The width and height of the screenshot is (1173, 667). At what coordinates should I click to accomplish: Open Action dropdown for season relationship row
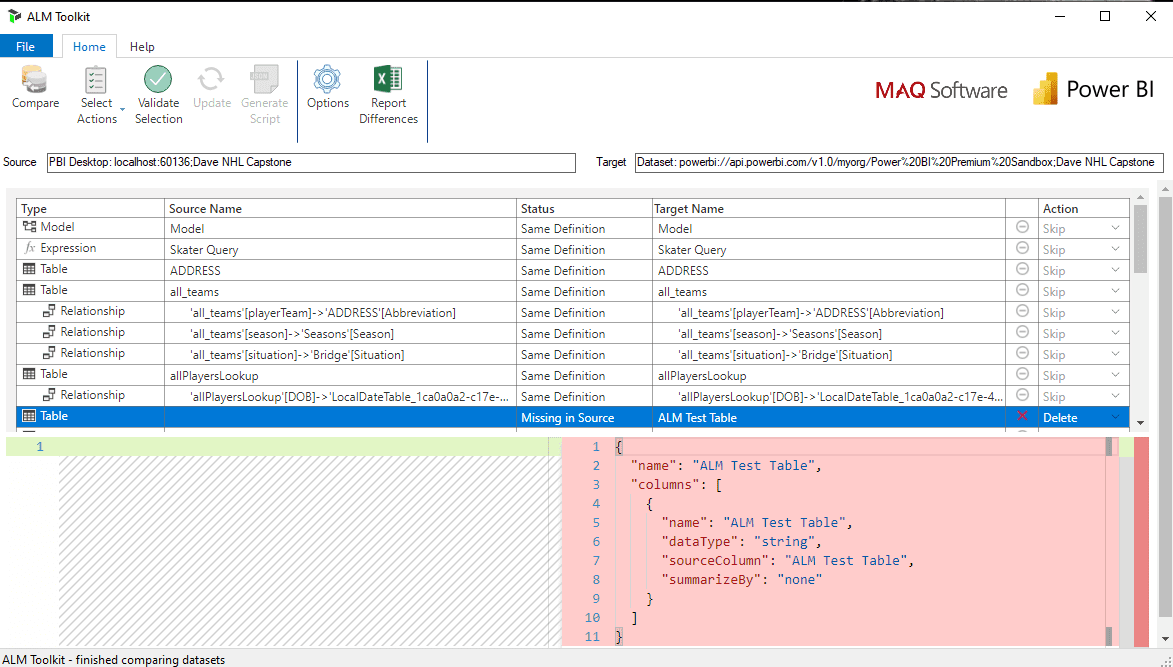[1115, 333]
